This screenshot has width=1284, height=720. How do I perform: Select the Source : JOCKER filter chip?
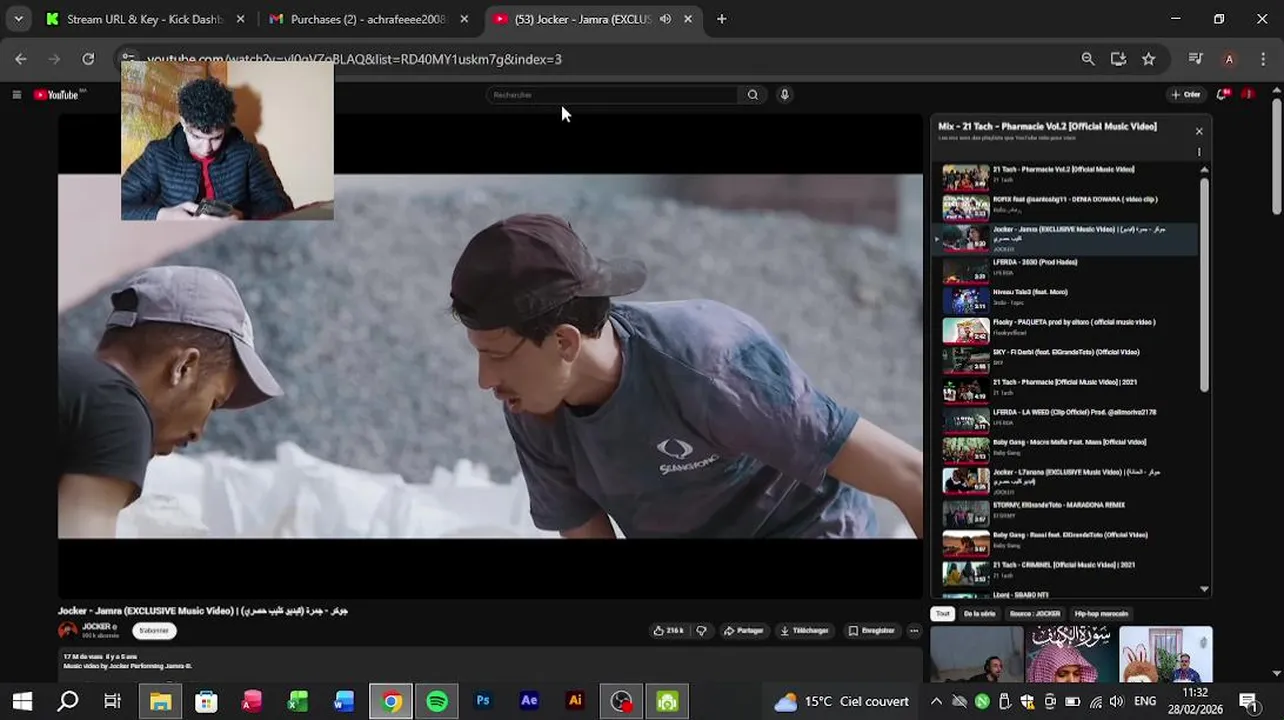pyautogui.click(x=1035, y=614)
